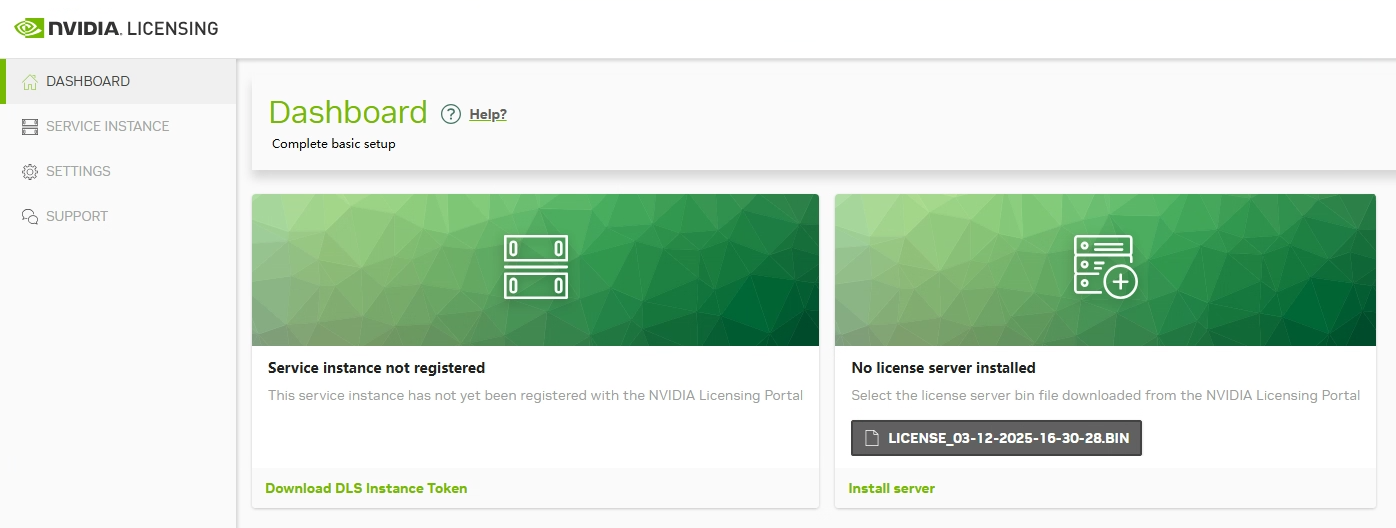
Task: Go to SERVICE INSTANCE in sidebar
Action: (x=107, y=126)
